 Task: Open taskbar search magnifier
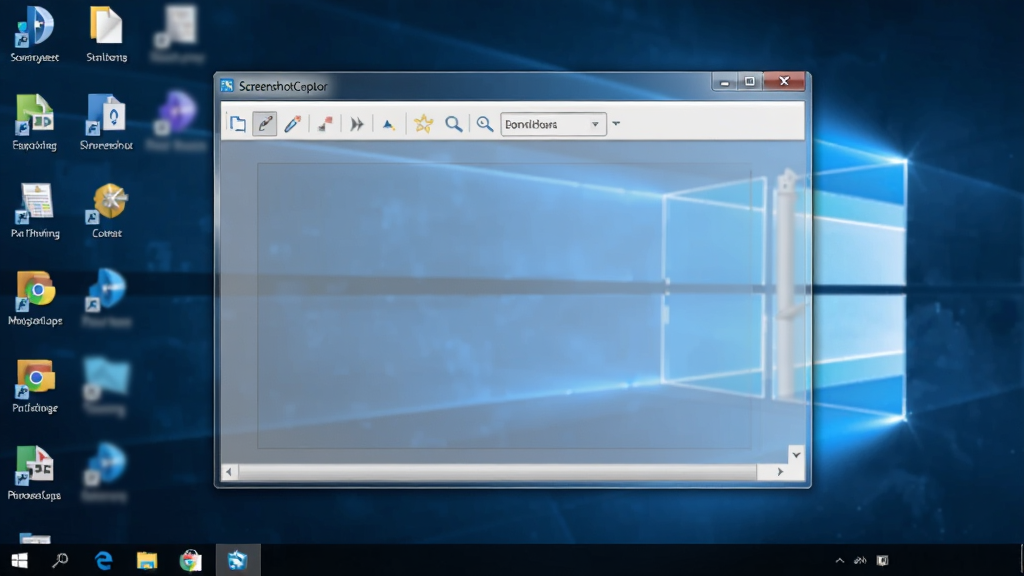tap(60, 560)
